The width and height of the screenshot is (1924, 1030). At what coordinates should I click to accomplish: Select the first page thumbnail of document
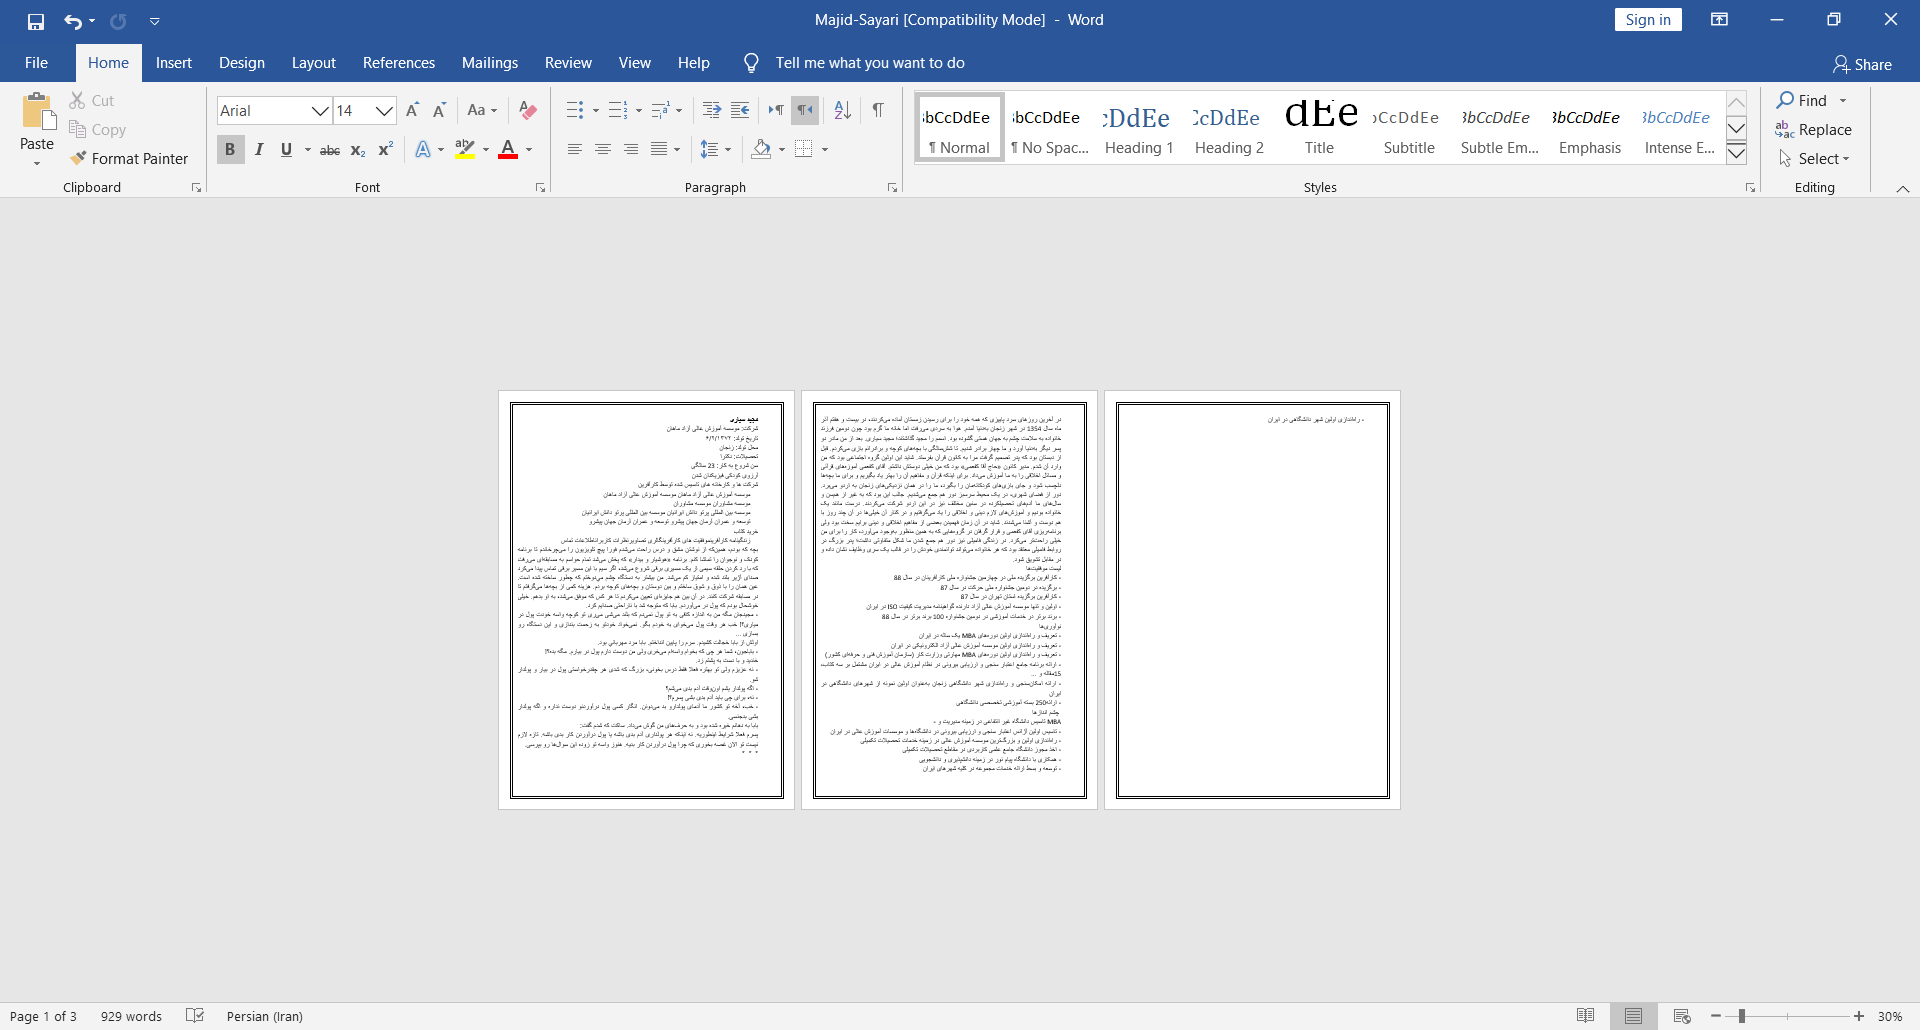[x=646, y=600]
